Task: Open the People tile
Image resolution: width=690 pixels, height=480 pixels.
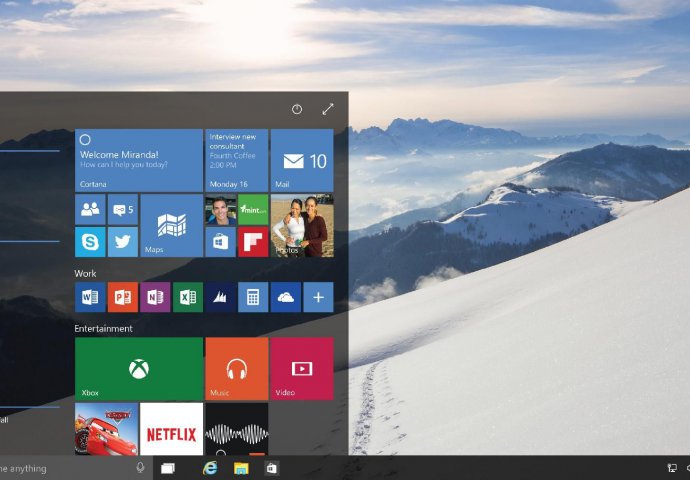Action: point(90,209)
